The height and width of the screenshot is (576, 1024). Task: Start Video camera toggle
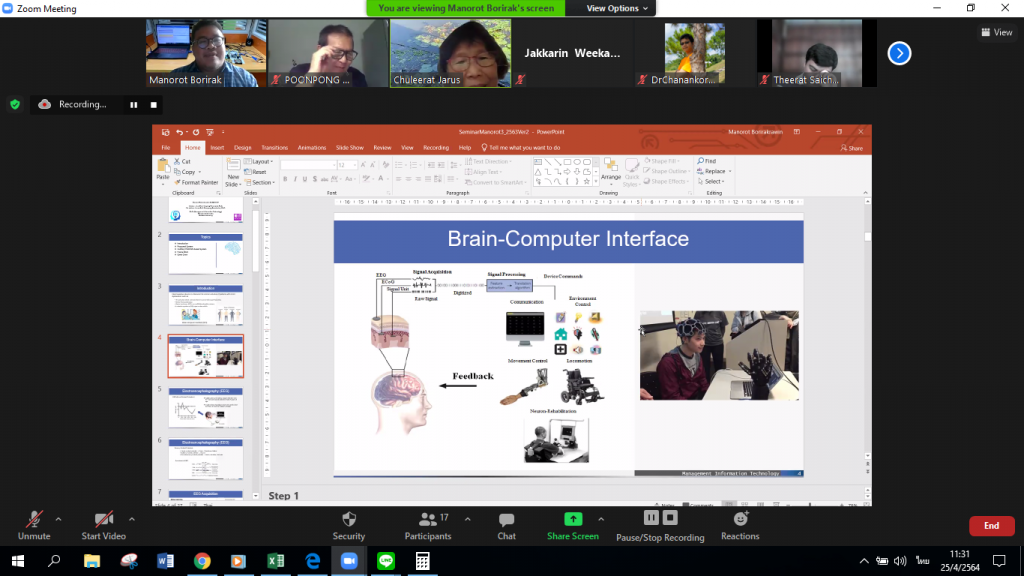click(103, 520)
